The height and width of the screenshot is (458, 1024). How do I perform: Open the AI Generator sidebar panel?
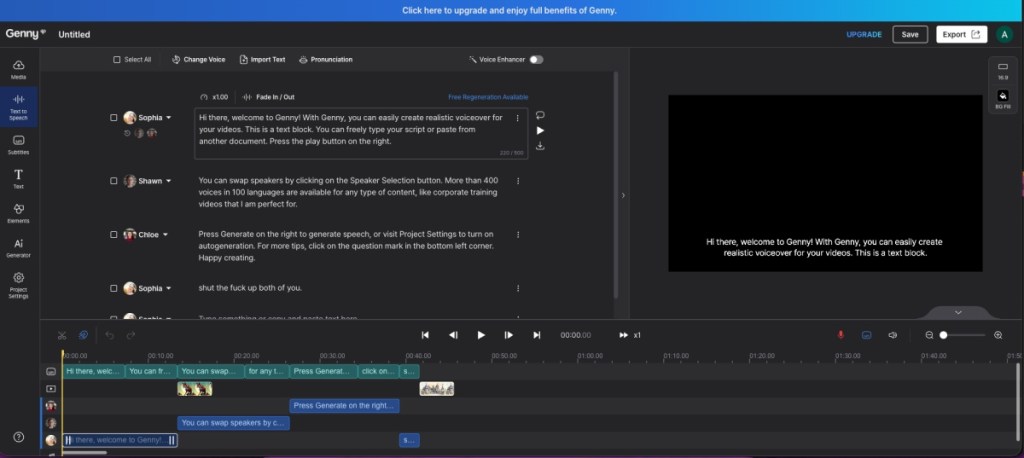(x=18, y=248)
